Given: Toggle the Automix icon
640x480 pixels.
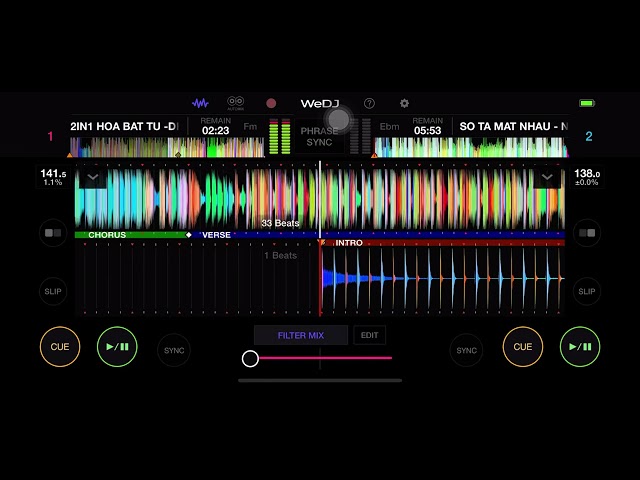Looking at the screenshot, I should pyautogui.click(x=236, y=103).
